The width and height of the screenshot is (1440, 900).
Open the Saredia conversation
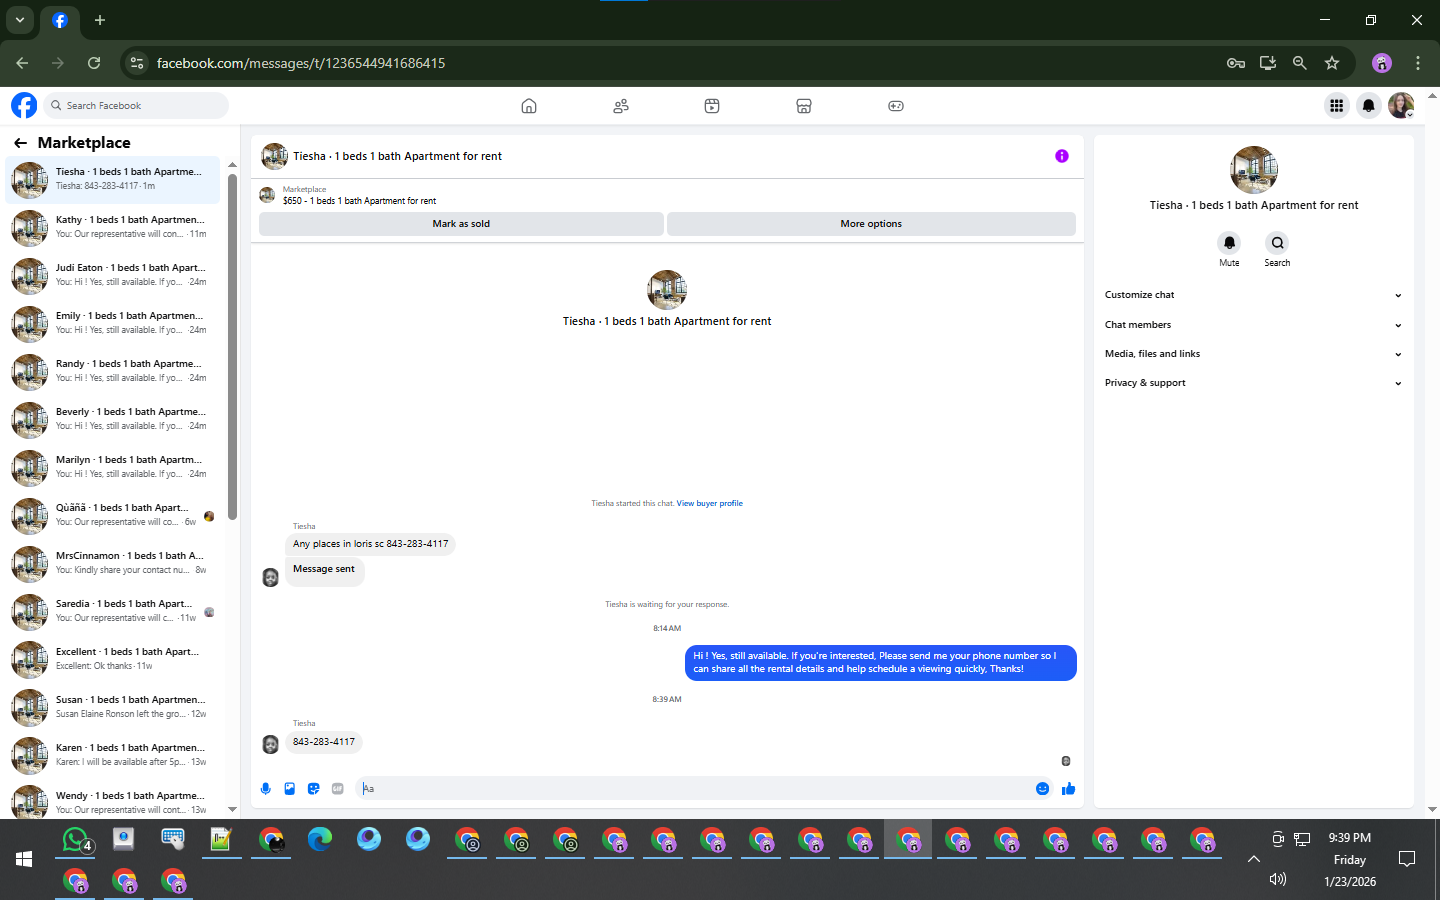tap(113, 611)
